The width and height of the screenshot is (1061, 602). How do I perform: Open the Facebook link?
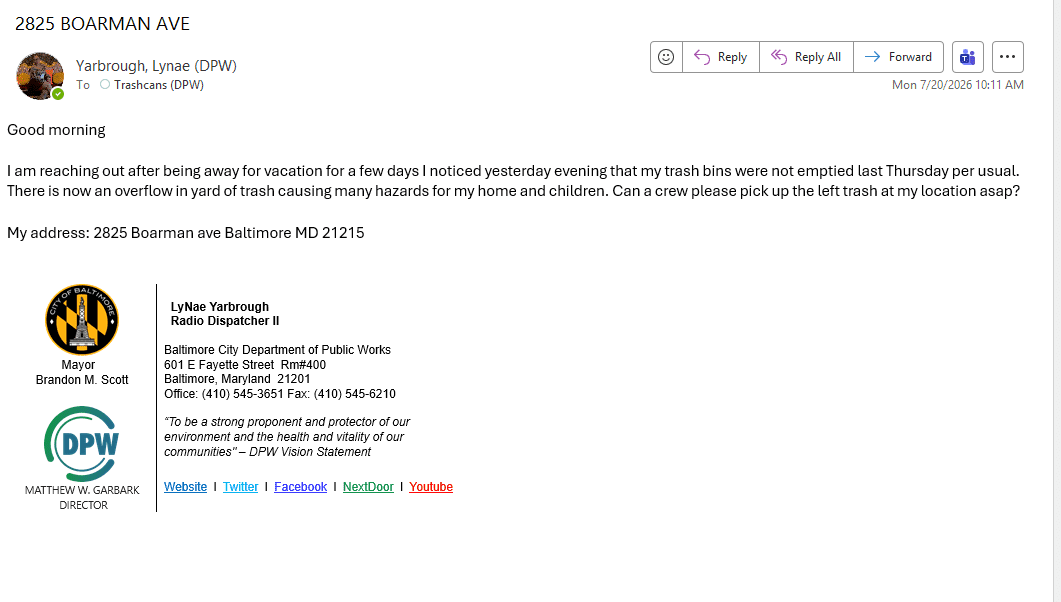pos(300,487)
